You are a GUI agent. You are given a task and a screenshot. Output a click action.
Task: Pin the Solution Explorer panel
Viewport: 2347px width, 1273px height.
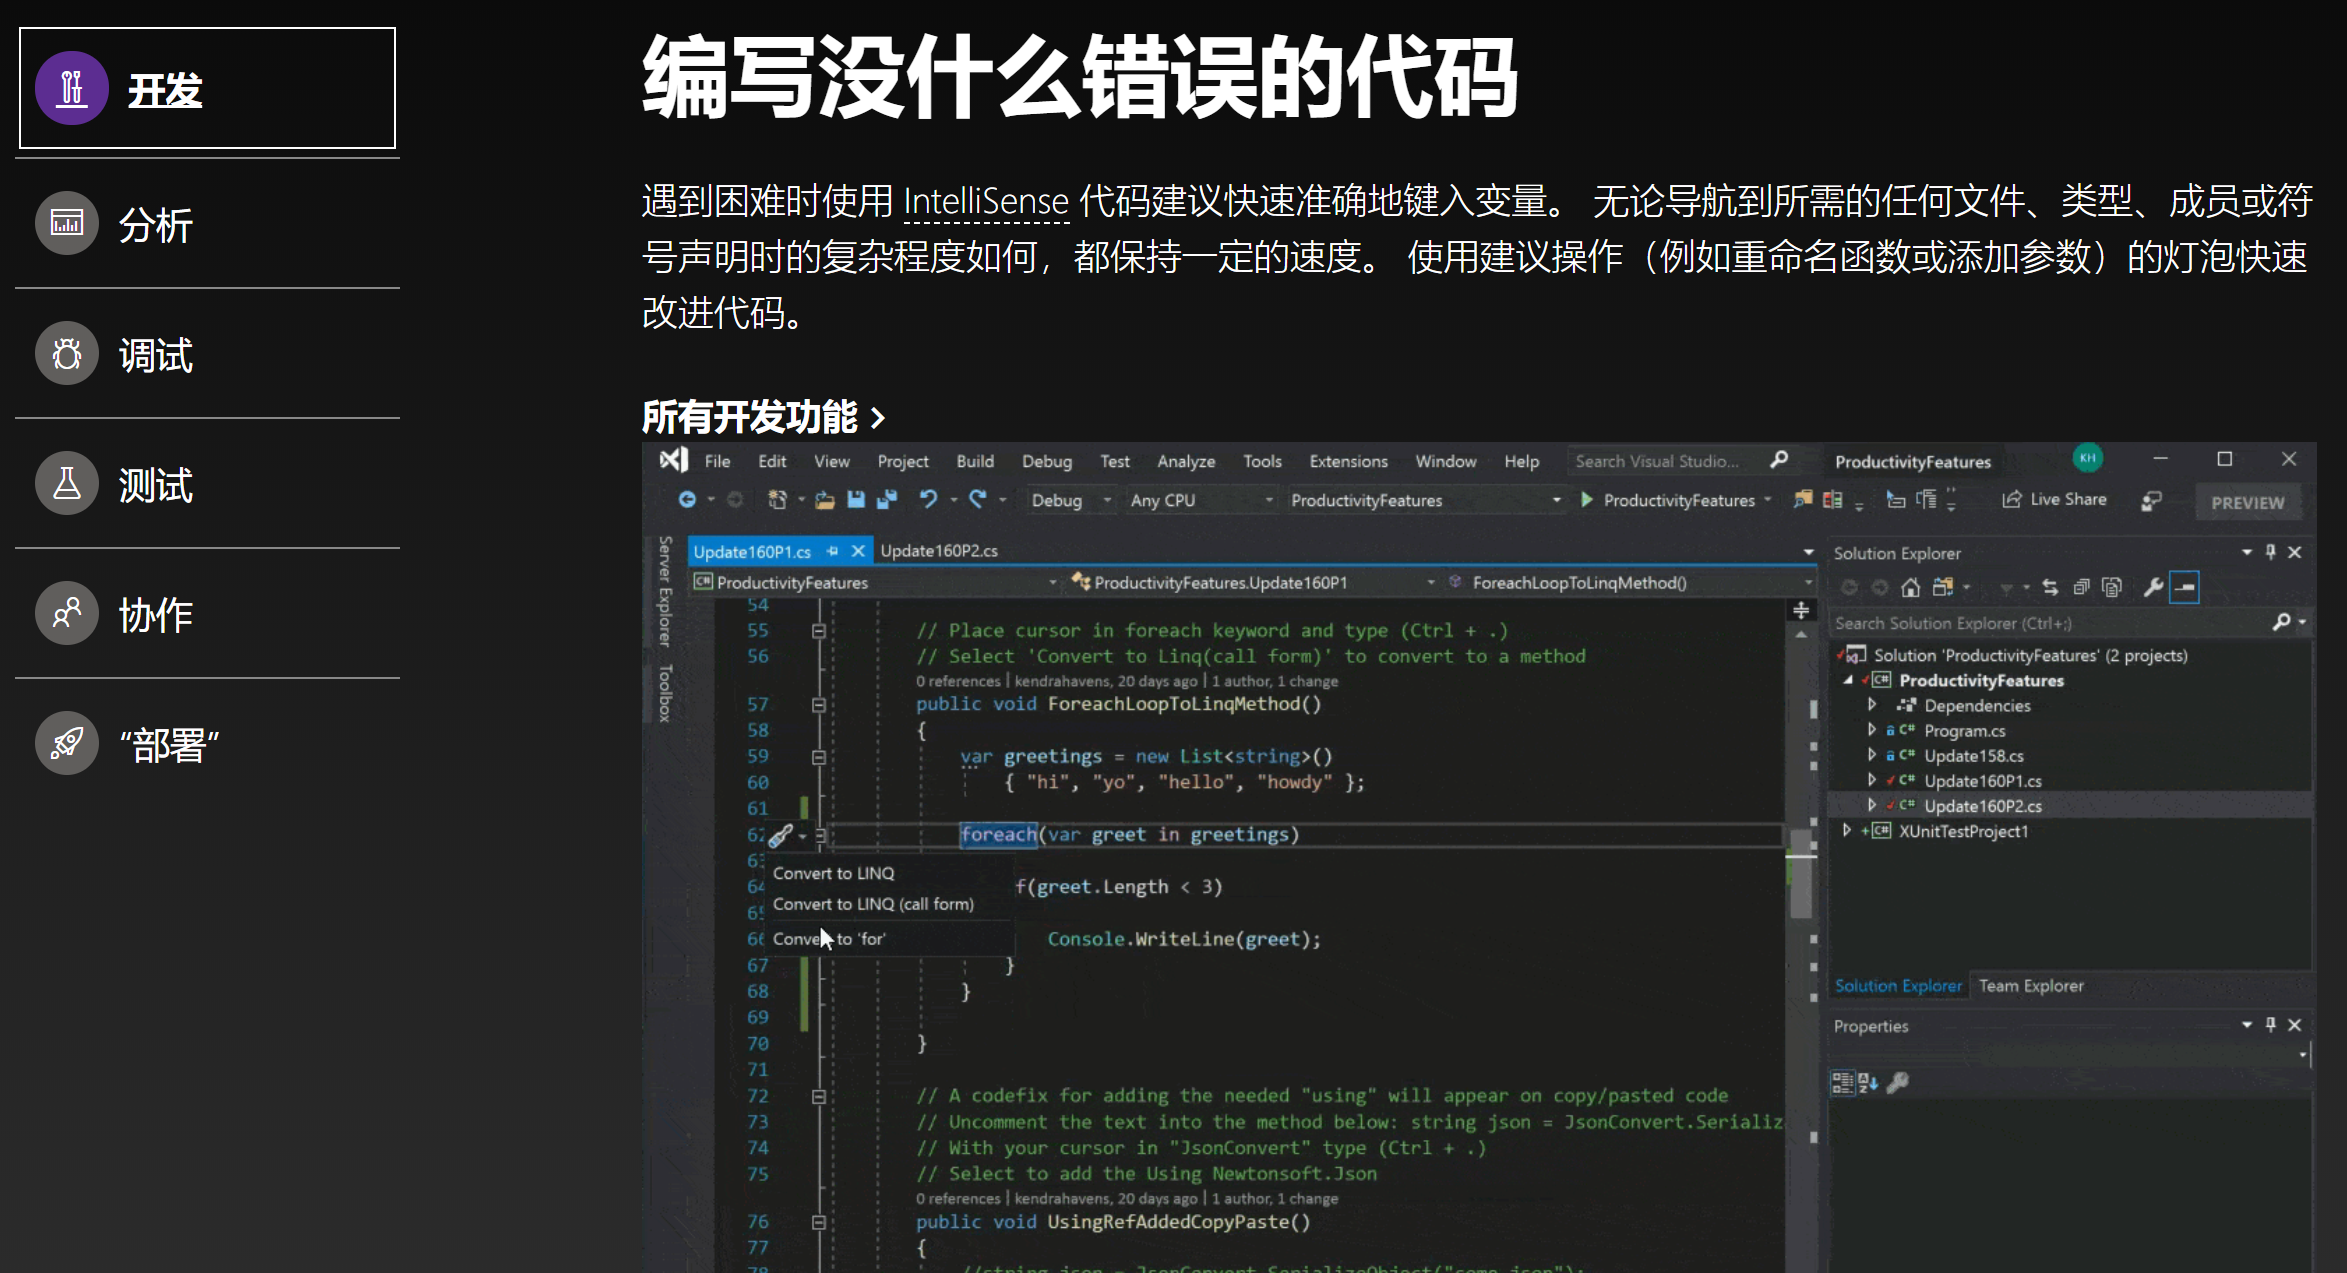click(x=2270, y=552)
